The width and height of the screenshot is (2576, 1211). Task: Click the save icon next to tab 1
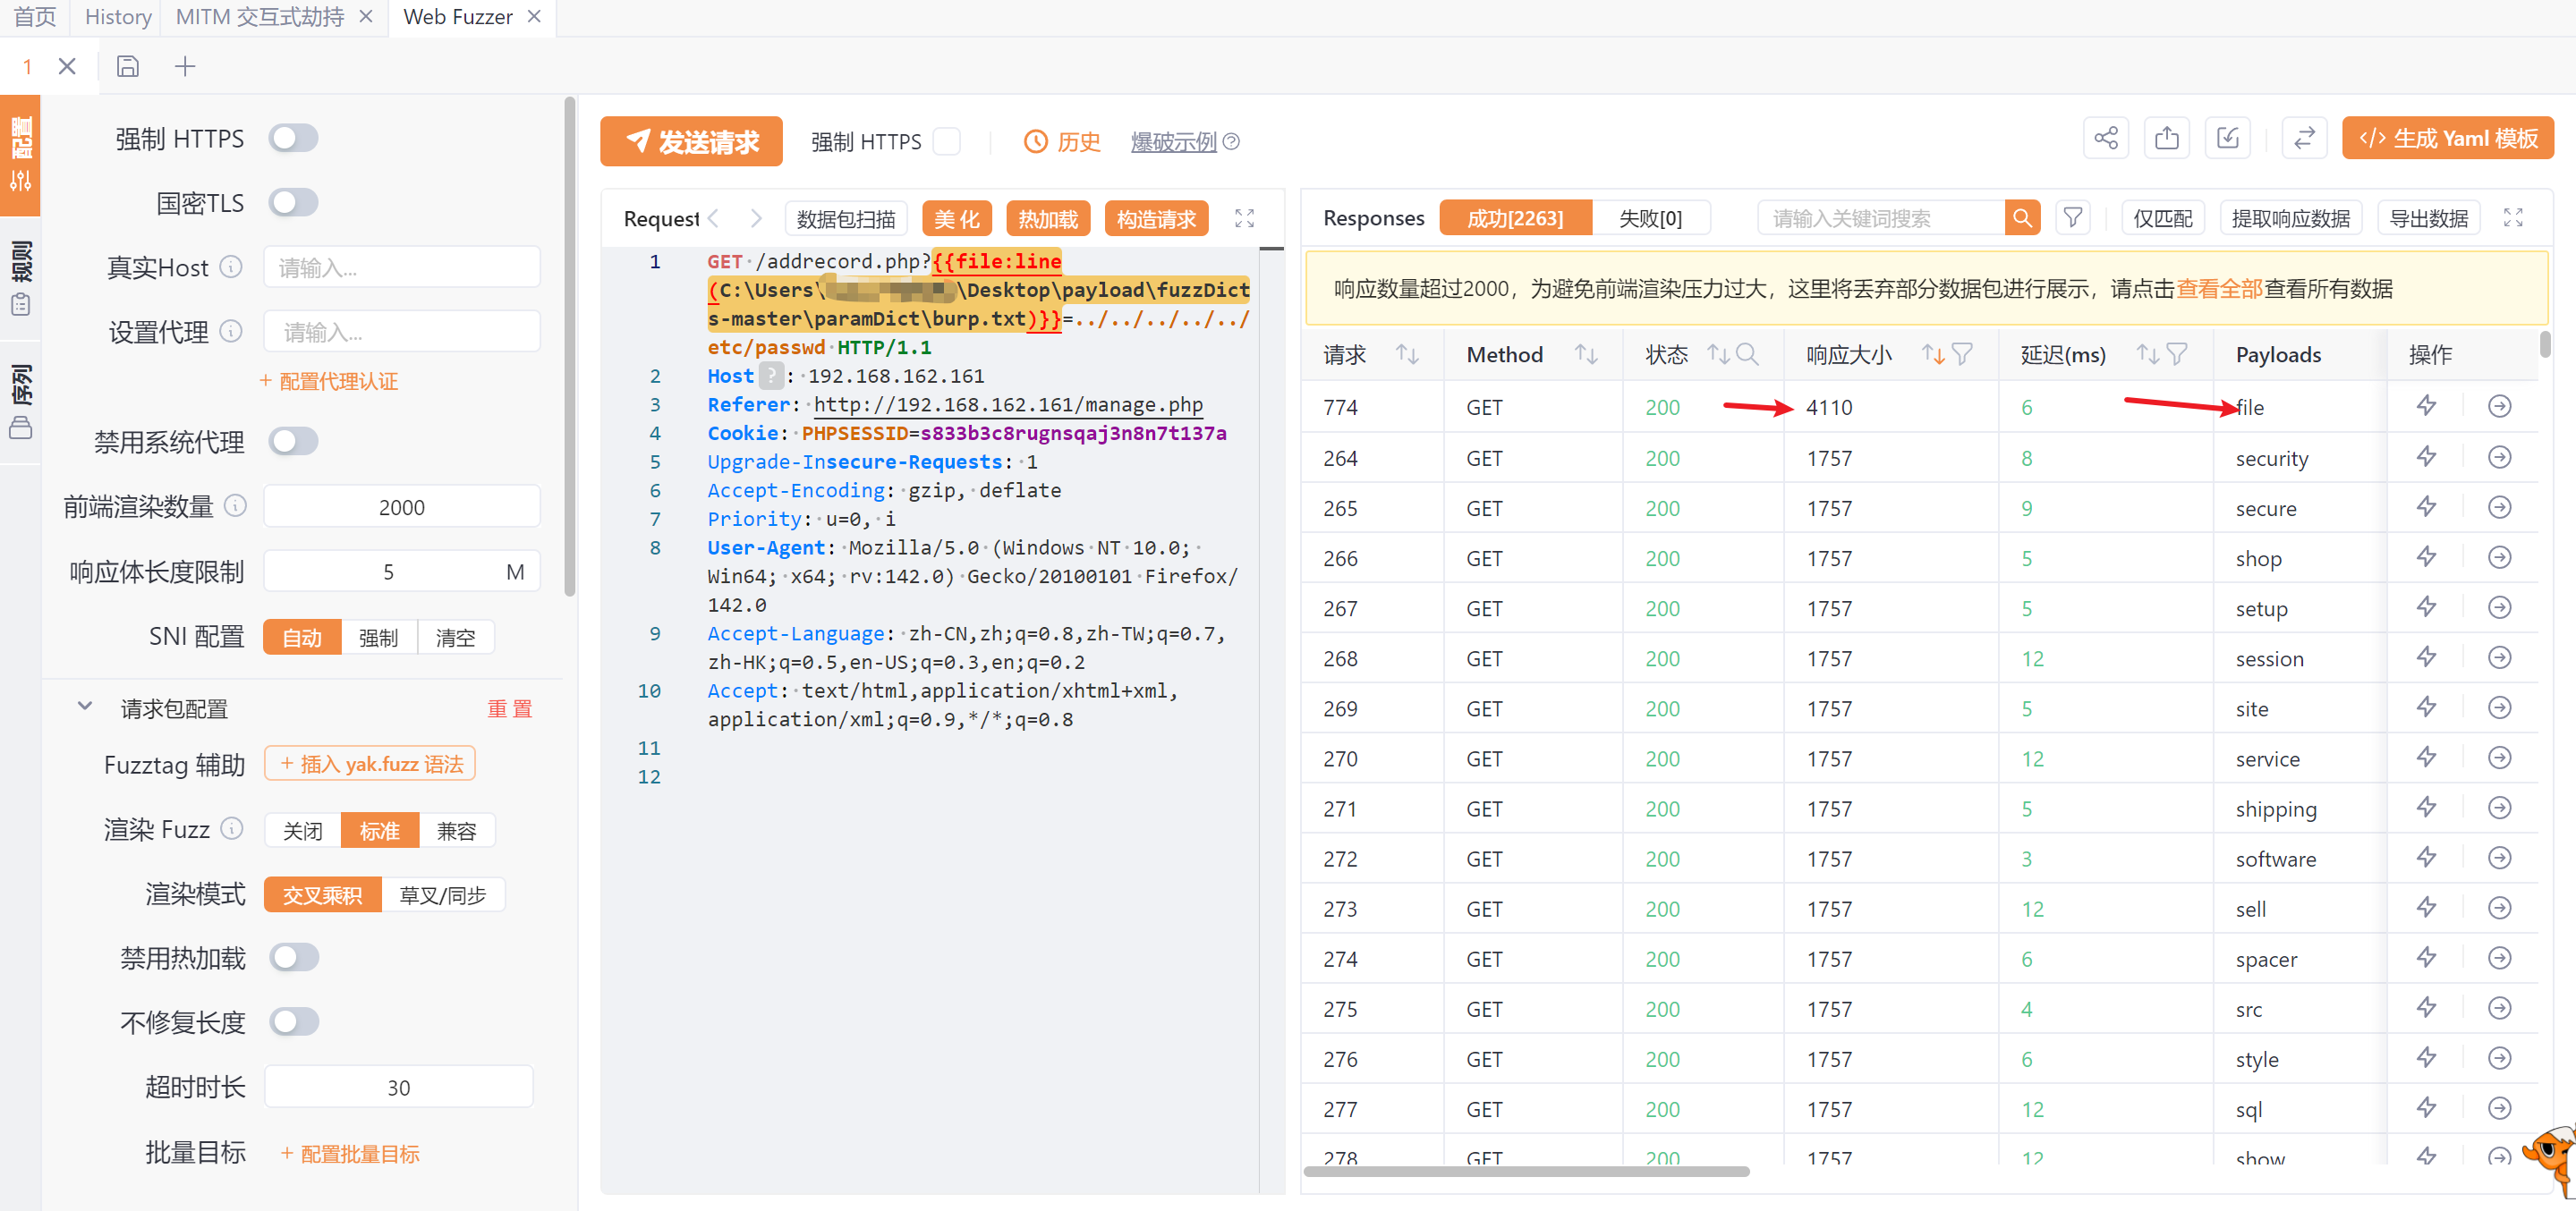pyautogui.click(x=127, y=66)
